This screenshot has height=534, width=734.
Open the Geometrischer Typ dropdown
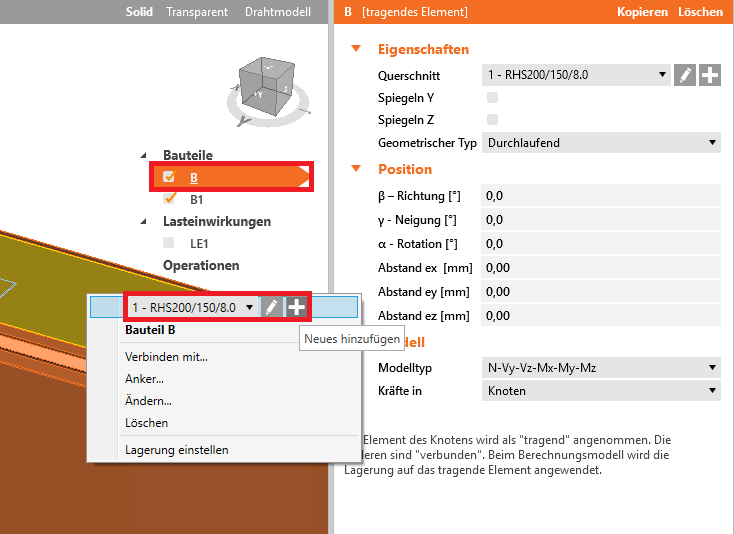click(601, 142)
